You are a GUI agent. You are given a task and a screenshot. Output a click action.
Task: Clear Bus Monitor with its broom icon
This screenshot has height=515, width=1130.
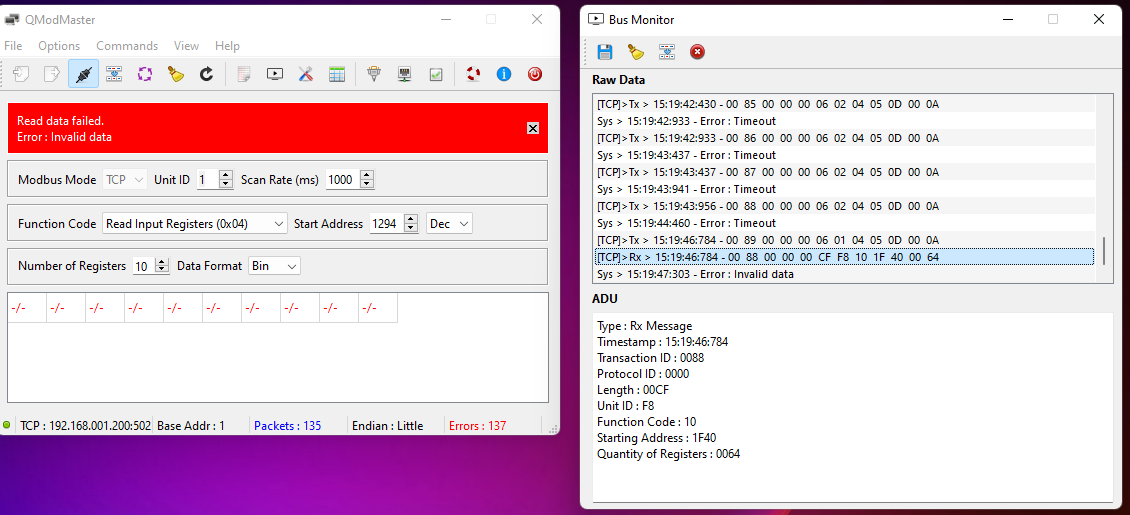(636, 52)
